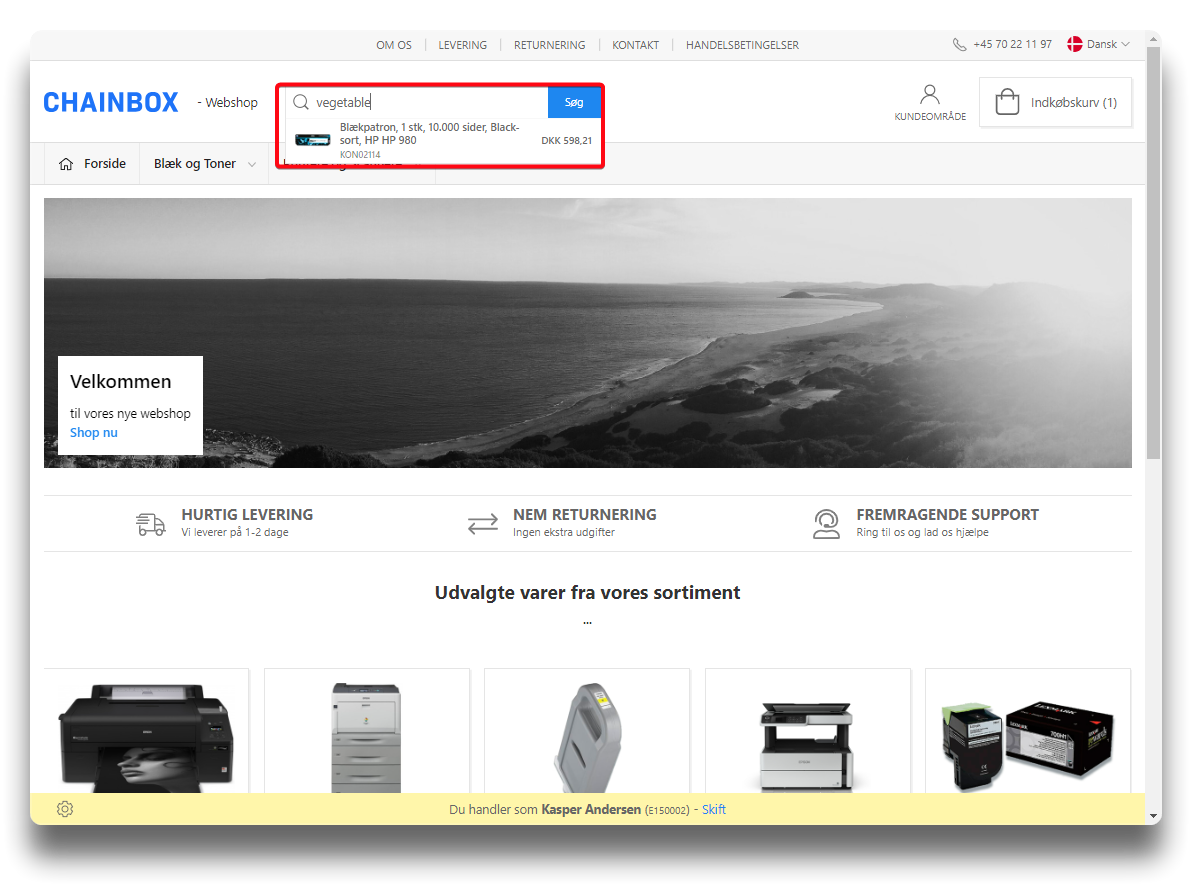Click the phone icon near the number

[960, 45]
